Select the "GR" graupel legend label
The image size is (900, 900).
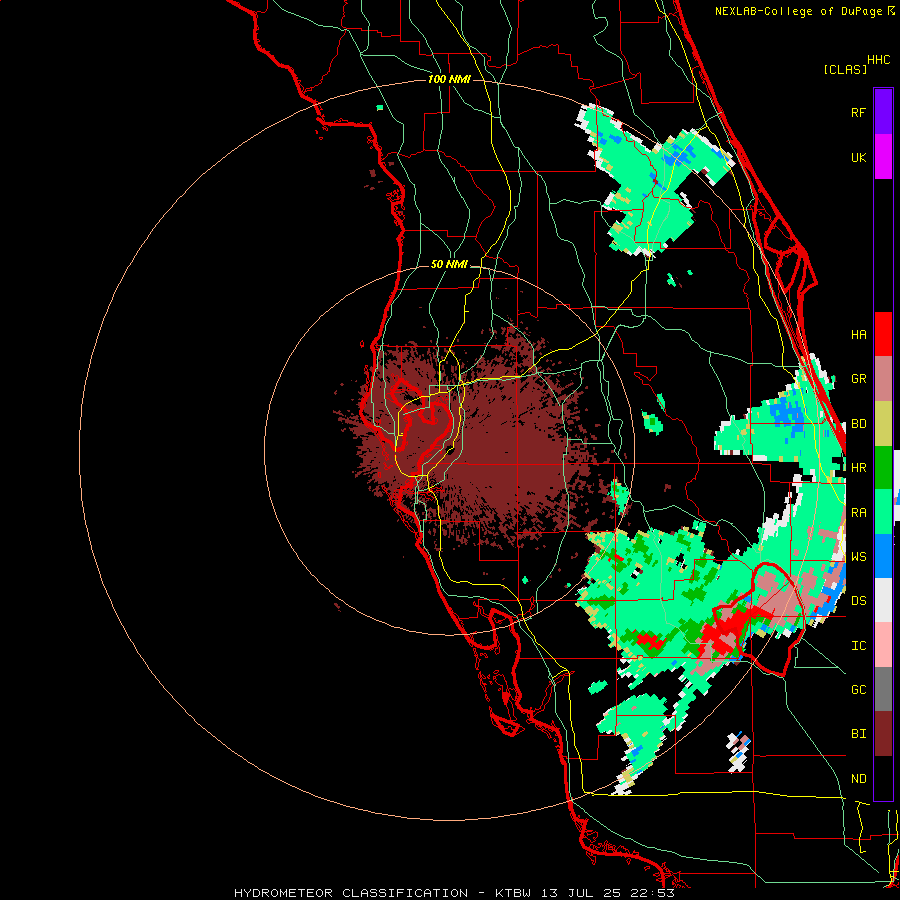(858, 379)
